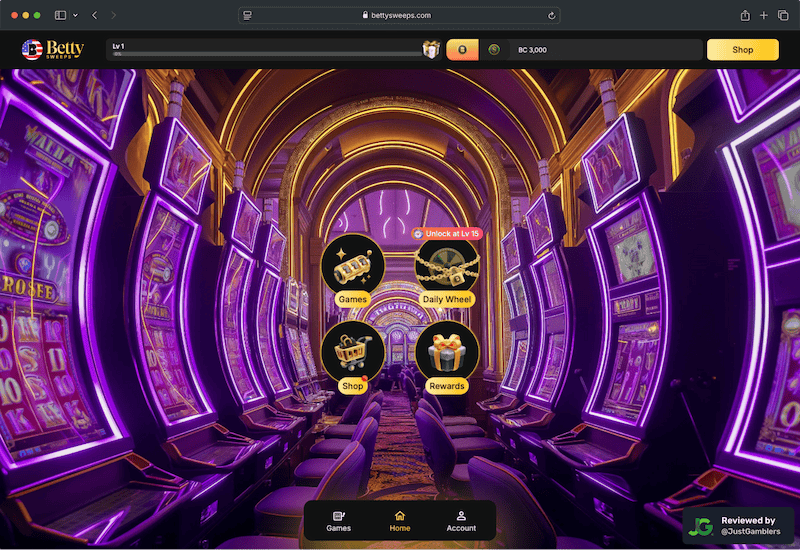Click the BC 3,000 balance display
This screenshot has width=800, height=550.
click(532, 50)
